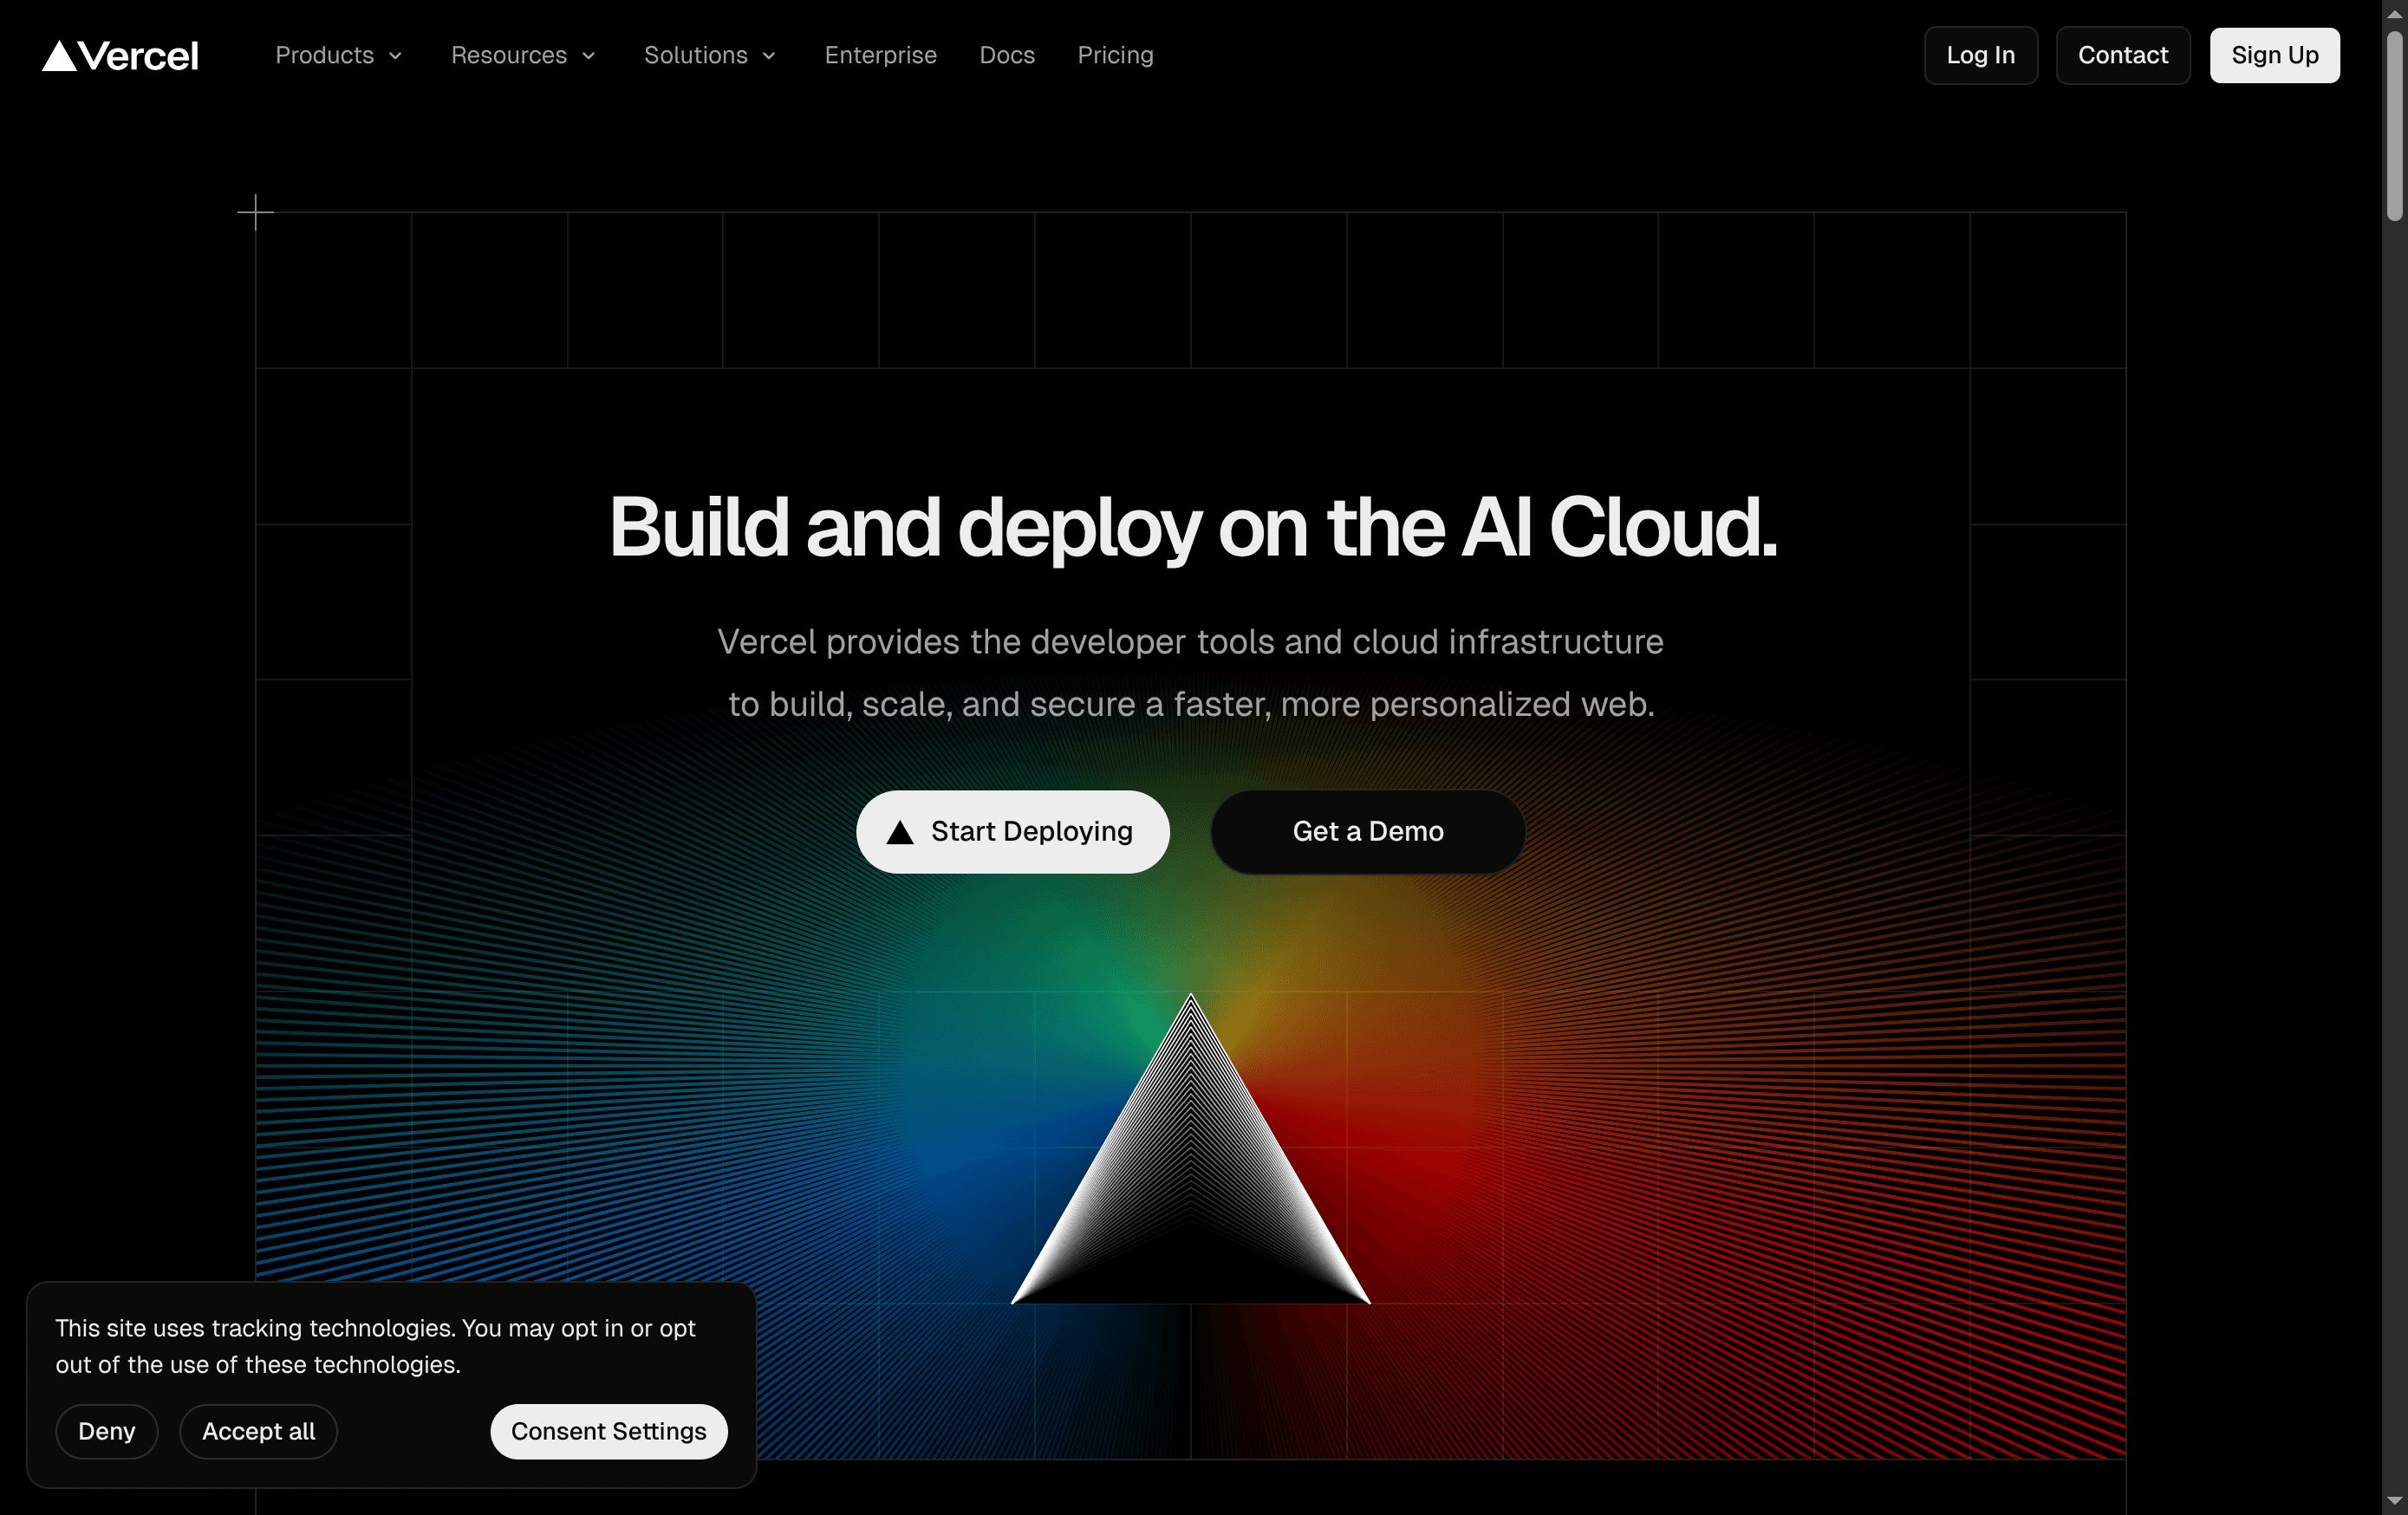Click Get a Demo button

coord(1367,832)
